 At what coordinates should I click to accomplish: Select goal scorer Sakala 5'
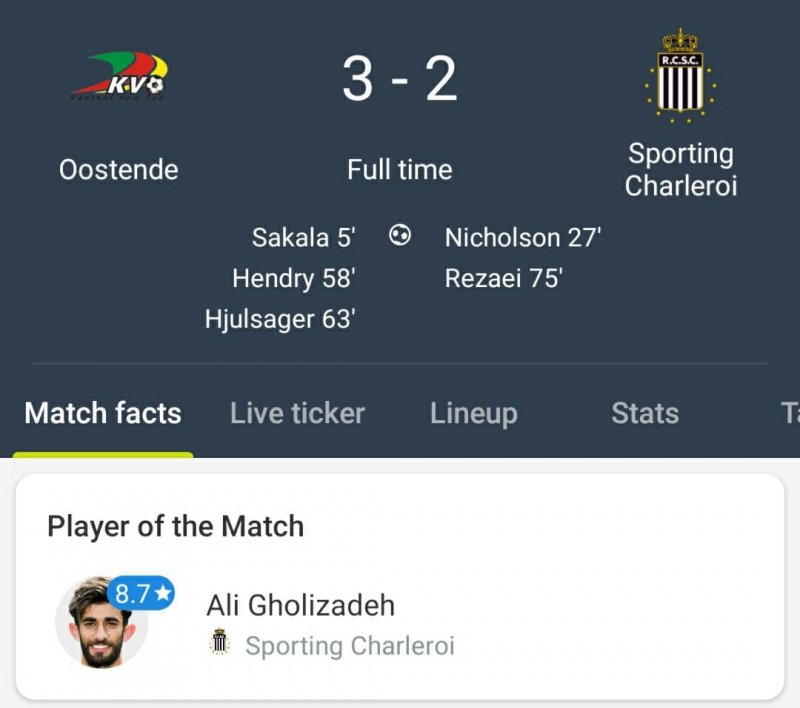click(x=304, y=237)
